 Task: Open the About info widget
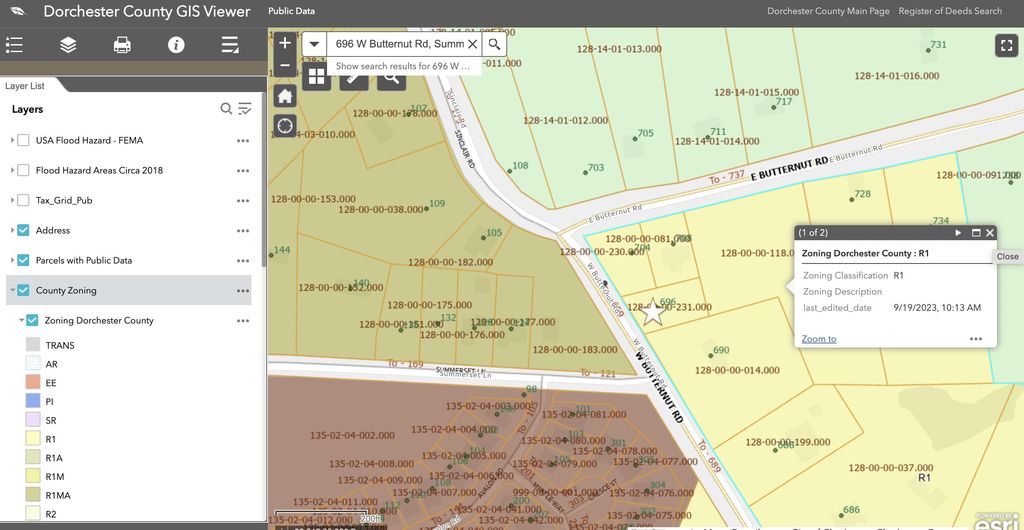pos(176,45)
